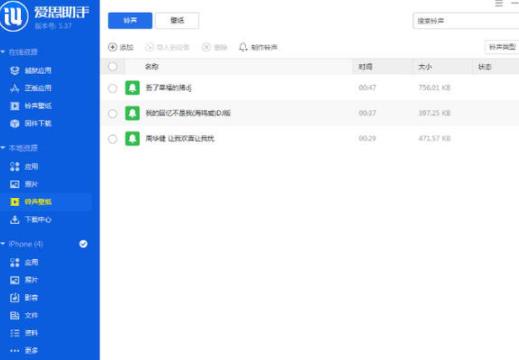Sort by the 大小 column header

(425, 67)
